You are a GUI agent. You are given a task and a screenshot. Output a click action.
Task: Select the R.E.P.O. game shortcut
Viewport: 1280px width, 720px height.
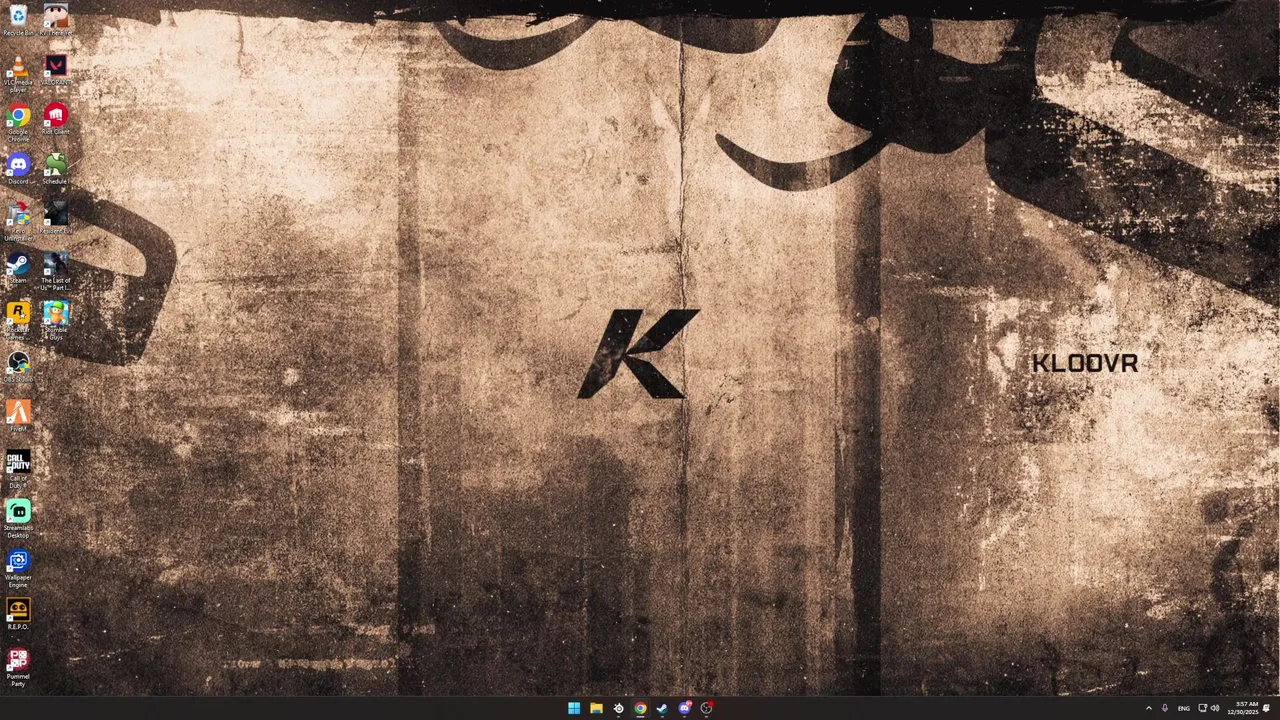coord(18,615)
